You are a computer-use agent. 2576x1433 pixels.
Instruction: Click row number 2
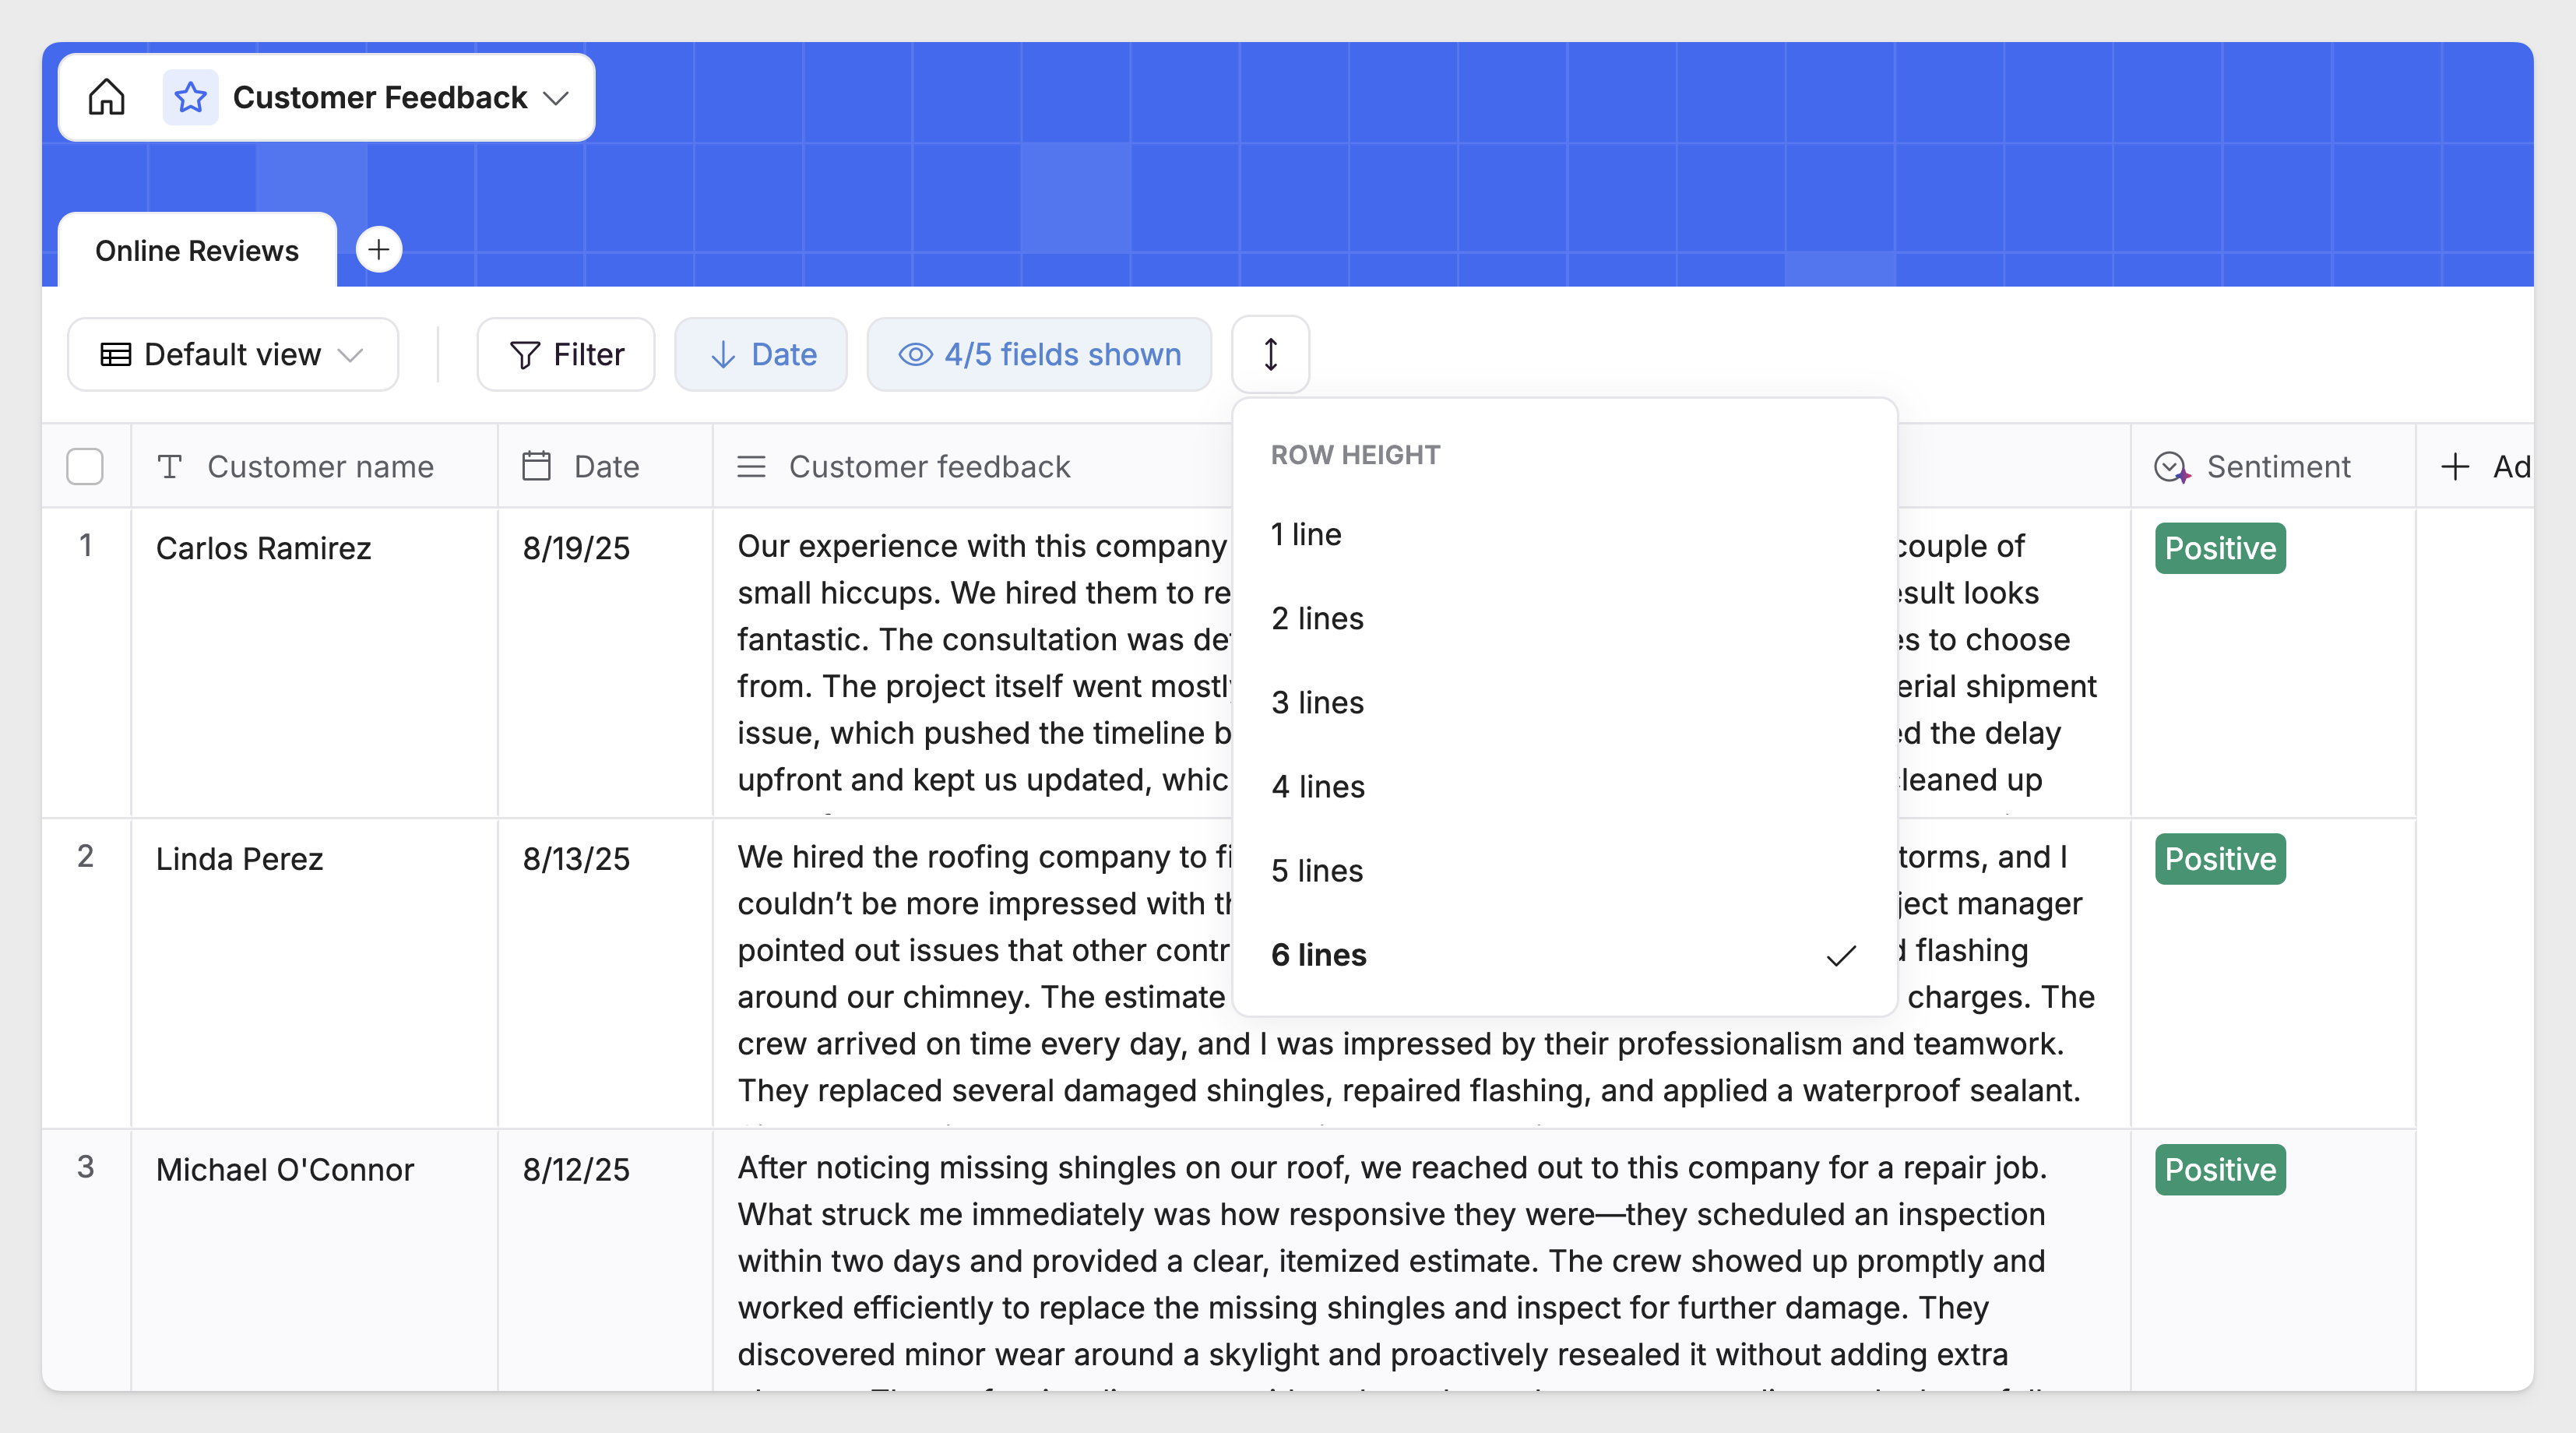(x=86, y=856)
